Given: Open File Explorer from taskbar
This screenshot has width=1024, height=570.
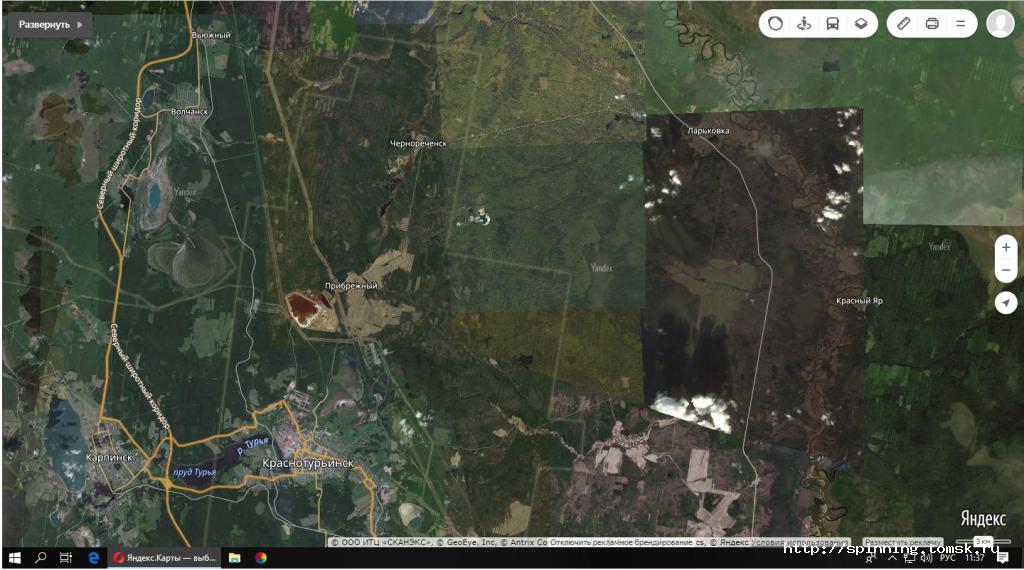Looking at the screenshot, I should 235,558.
